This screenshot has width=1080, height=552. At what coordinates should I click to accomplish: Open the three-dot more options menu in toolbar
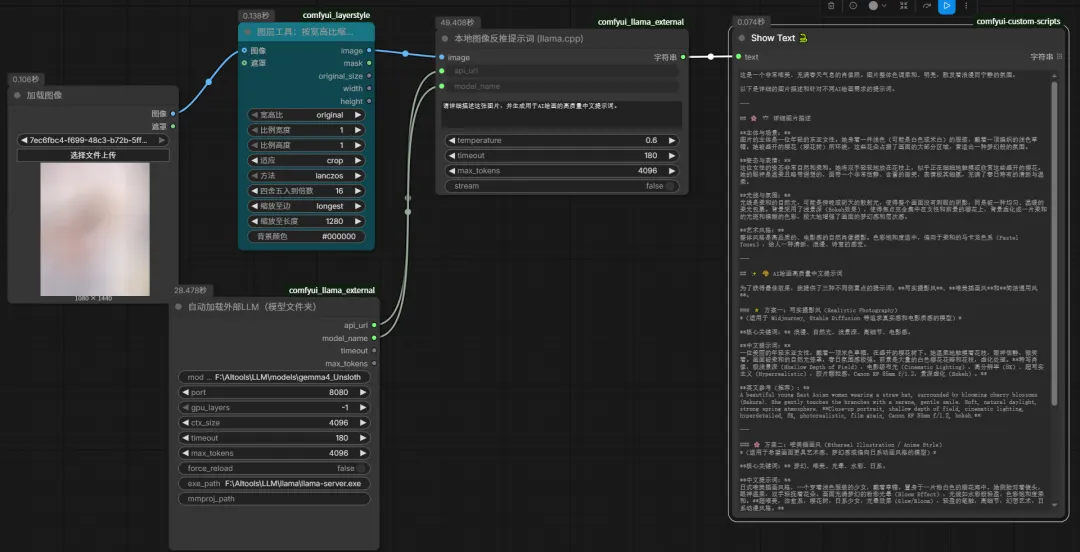point(966,6)
